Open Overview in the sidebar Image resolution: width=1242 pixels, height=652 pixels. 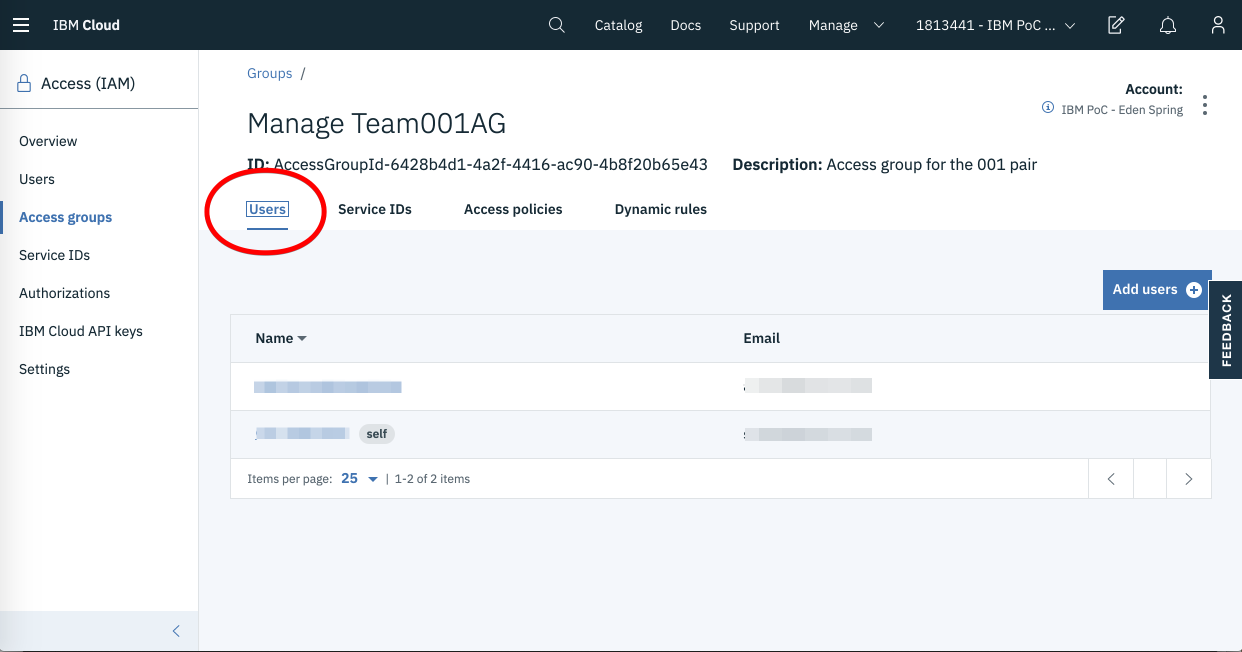48,141
